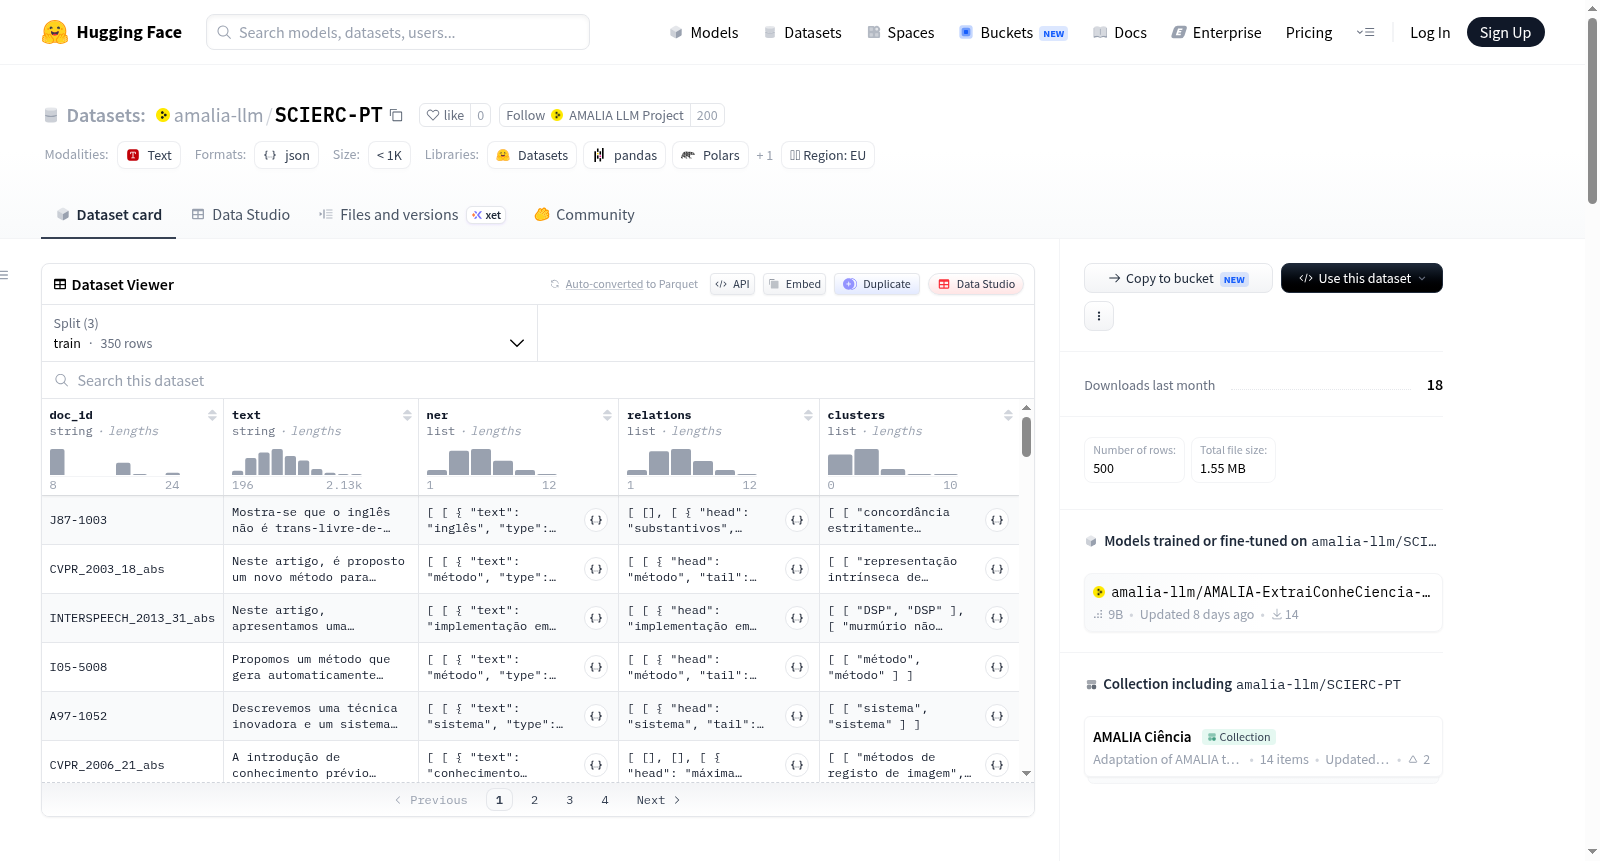
Task: Click the clusters lengths histogram
Action: pos(893,461)
